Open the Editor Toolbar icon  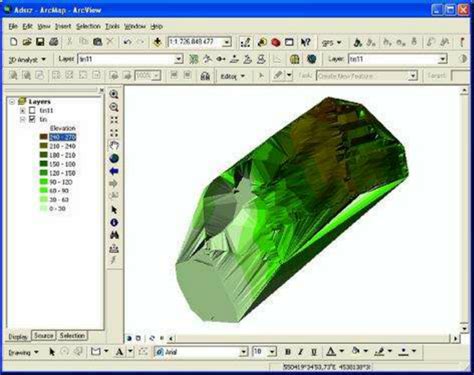(245, 42)
